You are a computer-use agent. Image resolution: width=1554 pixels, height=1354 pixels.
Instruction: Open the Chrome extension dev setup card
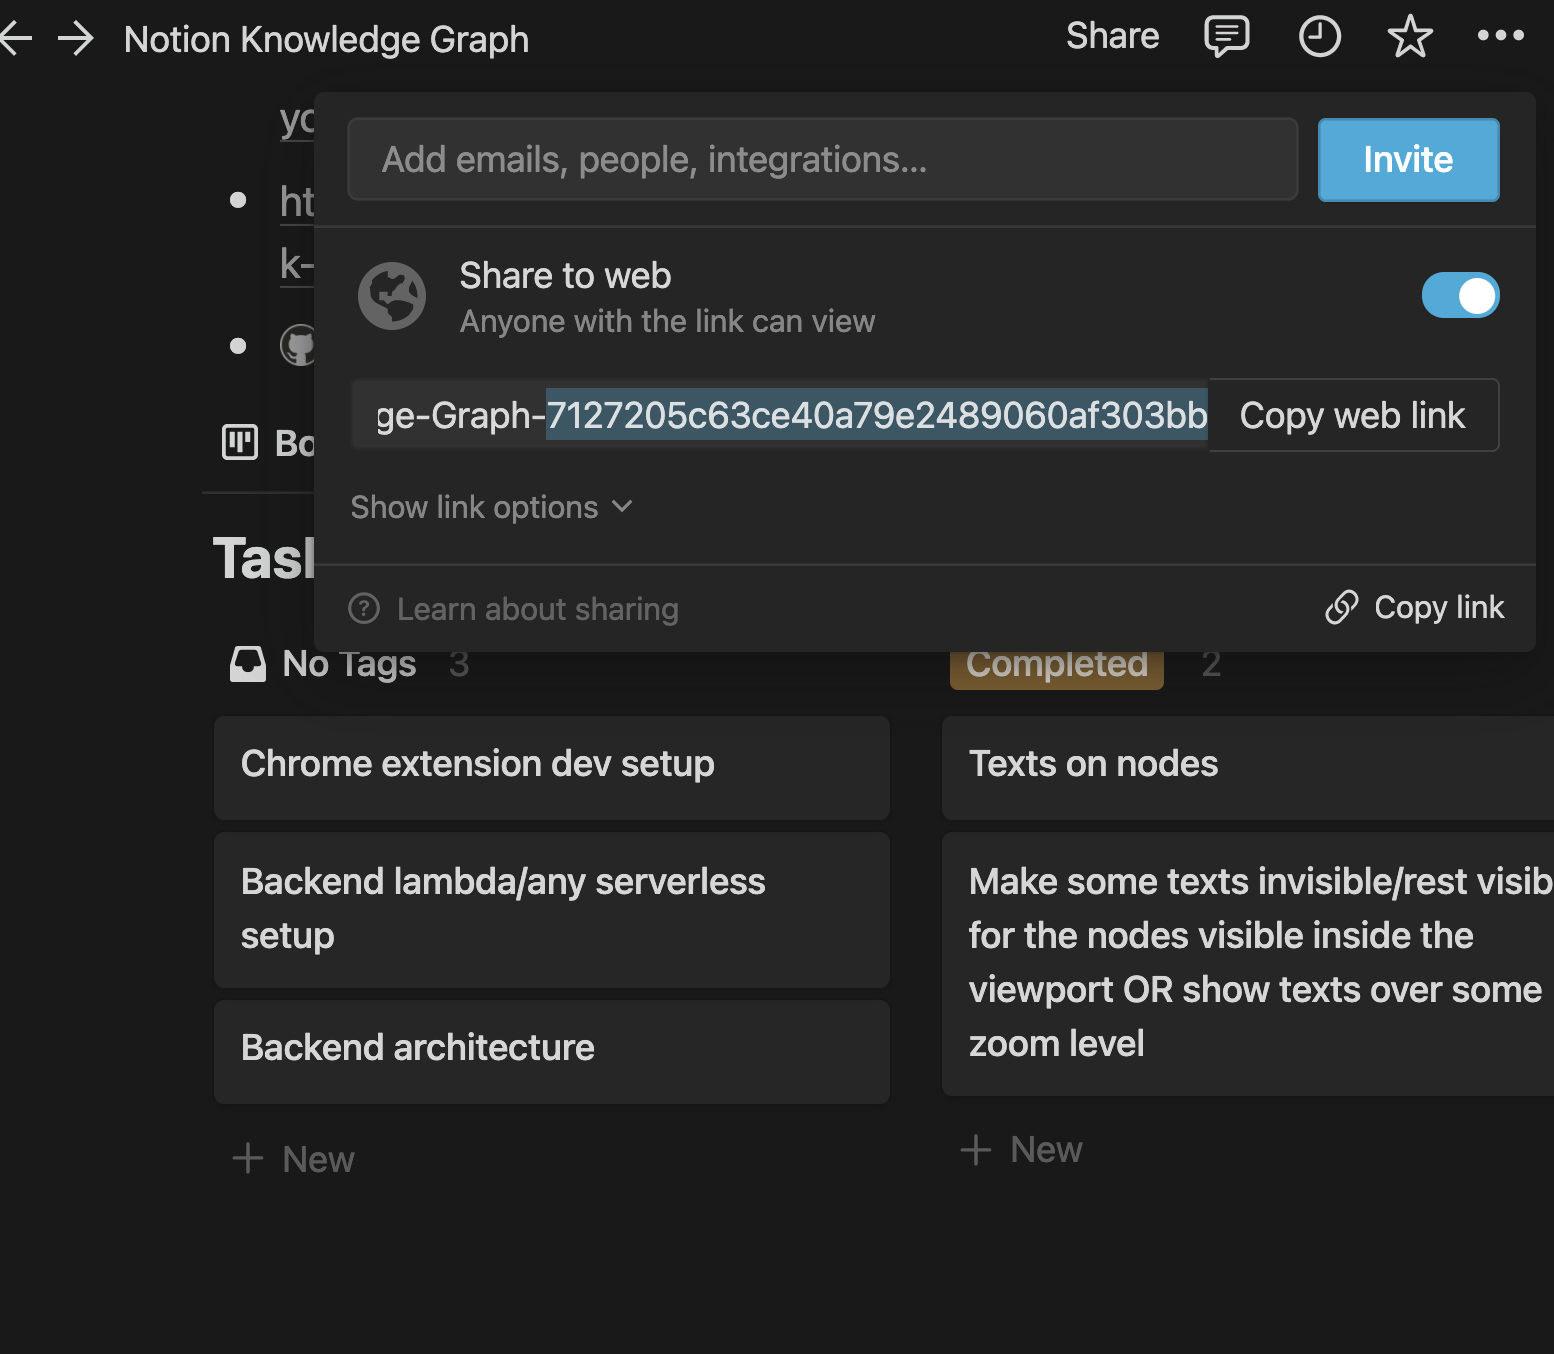click(x=552, y=767)
